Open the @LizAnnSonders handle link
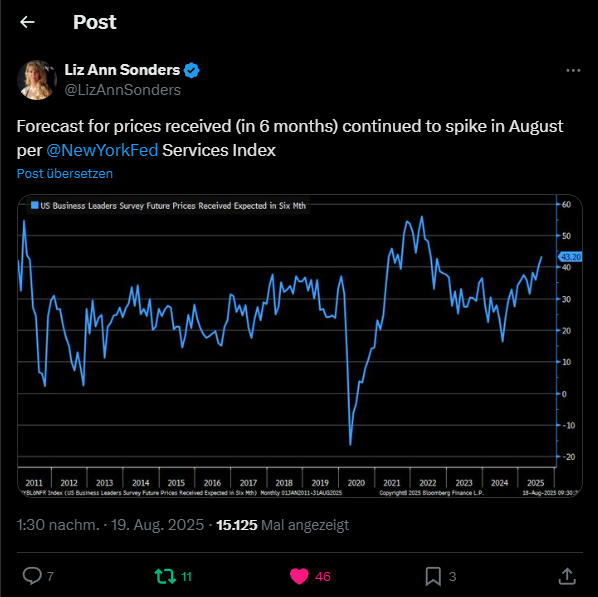 click(x=122, y=90)
